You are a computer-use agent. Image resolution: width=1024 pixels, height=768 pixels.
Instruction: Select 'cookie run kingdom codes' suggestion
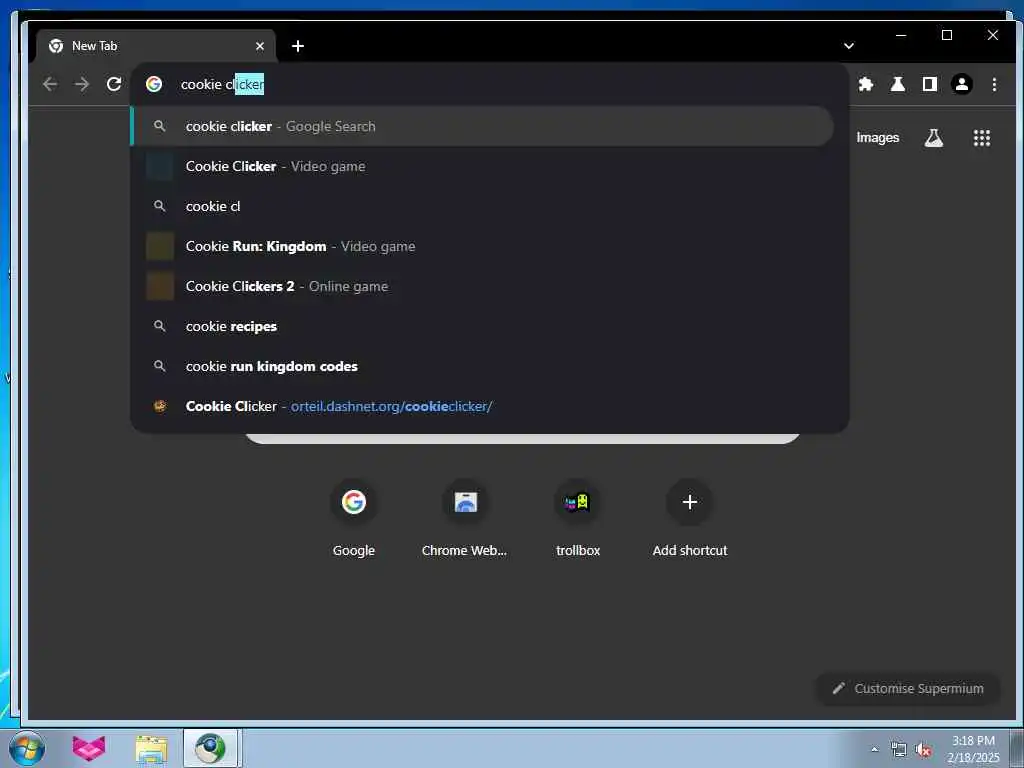482,366
